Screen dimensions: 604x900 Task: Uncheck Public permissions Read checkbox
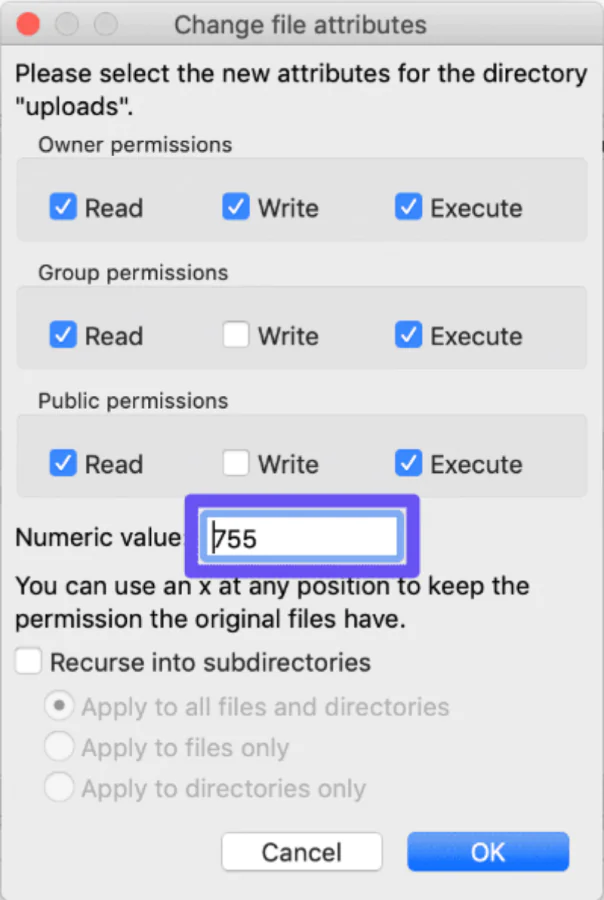click(x=63, y=463)
